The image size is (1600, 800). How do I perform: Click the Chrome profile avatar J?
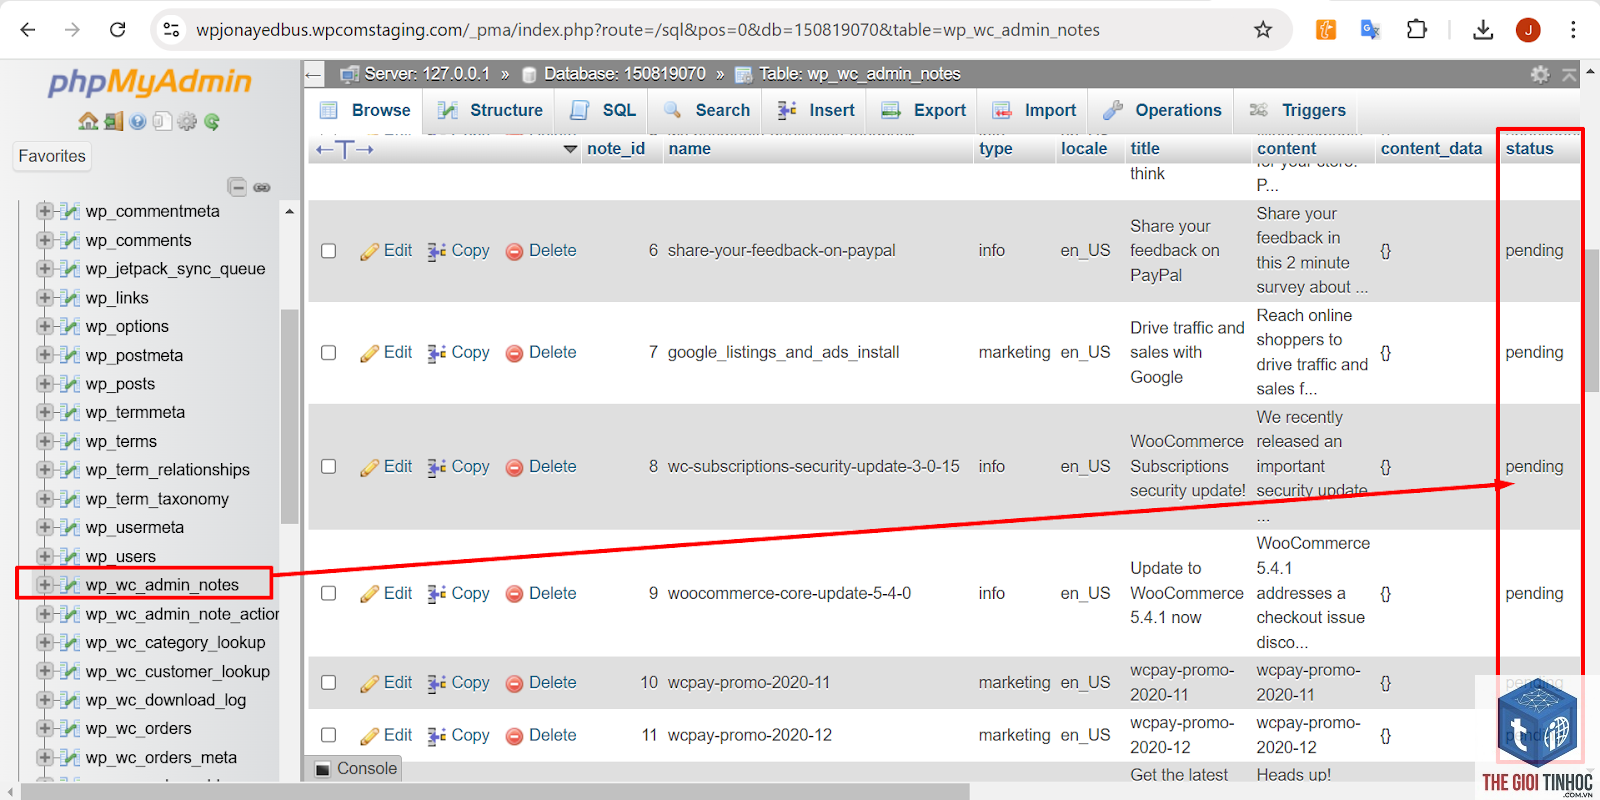(1528, 30)
